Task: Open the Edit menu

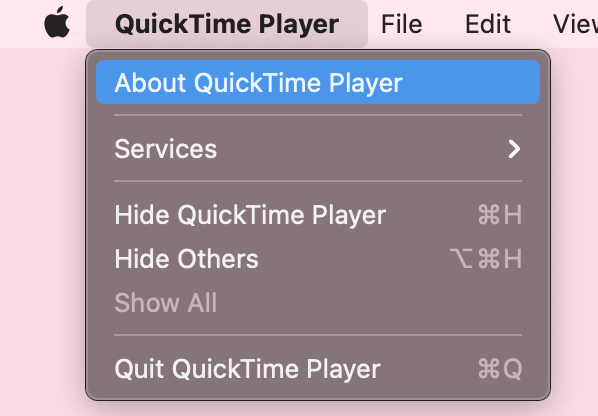Action: click(x=488, y=24)
